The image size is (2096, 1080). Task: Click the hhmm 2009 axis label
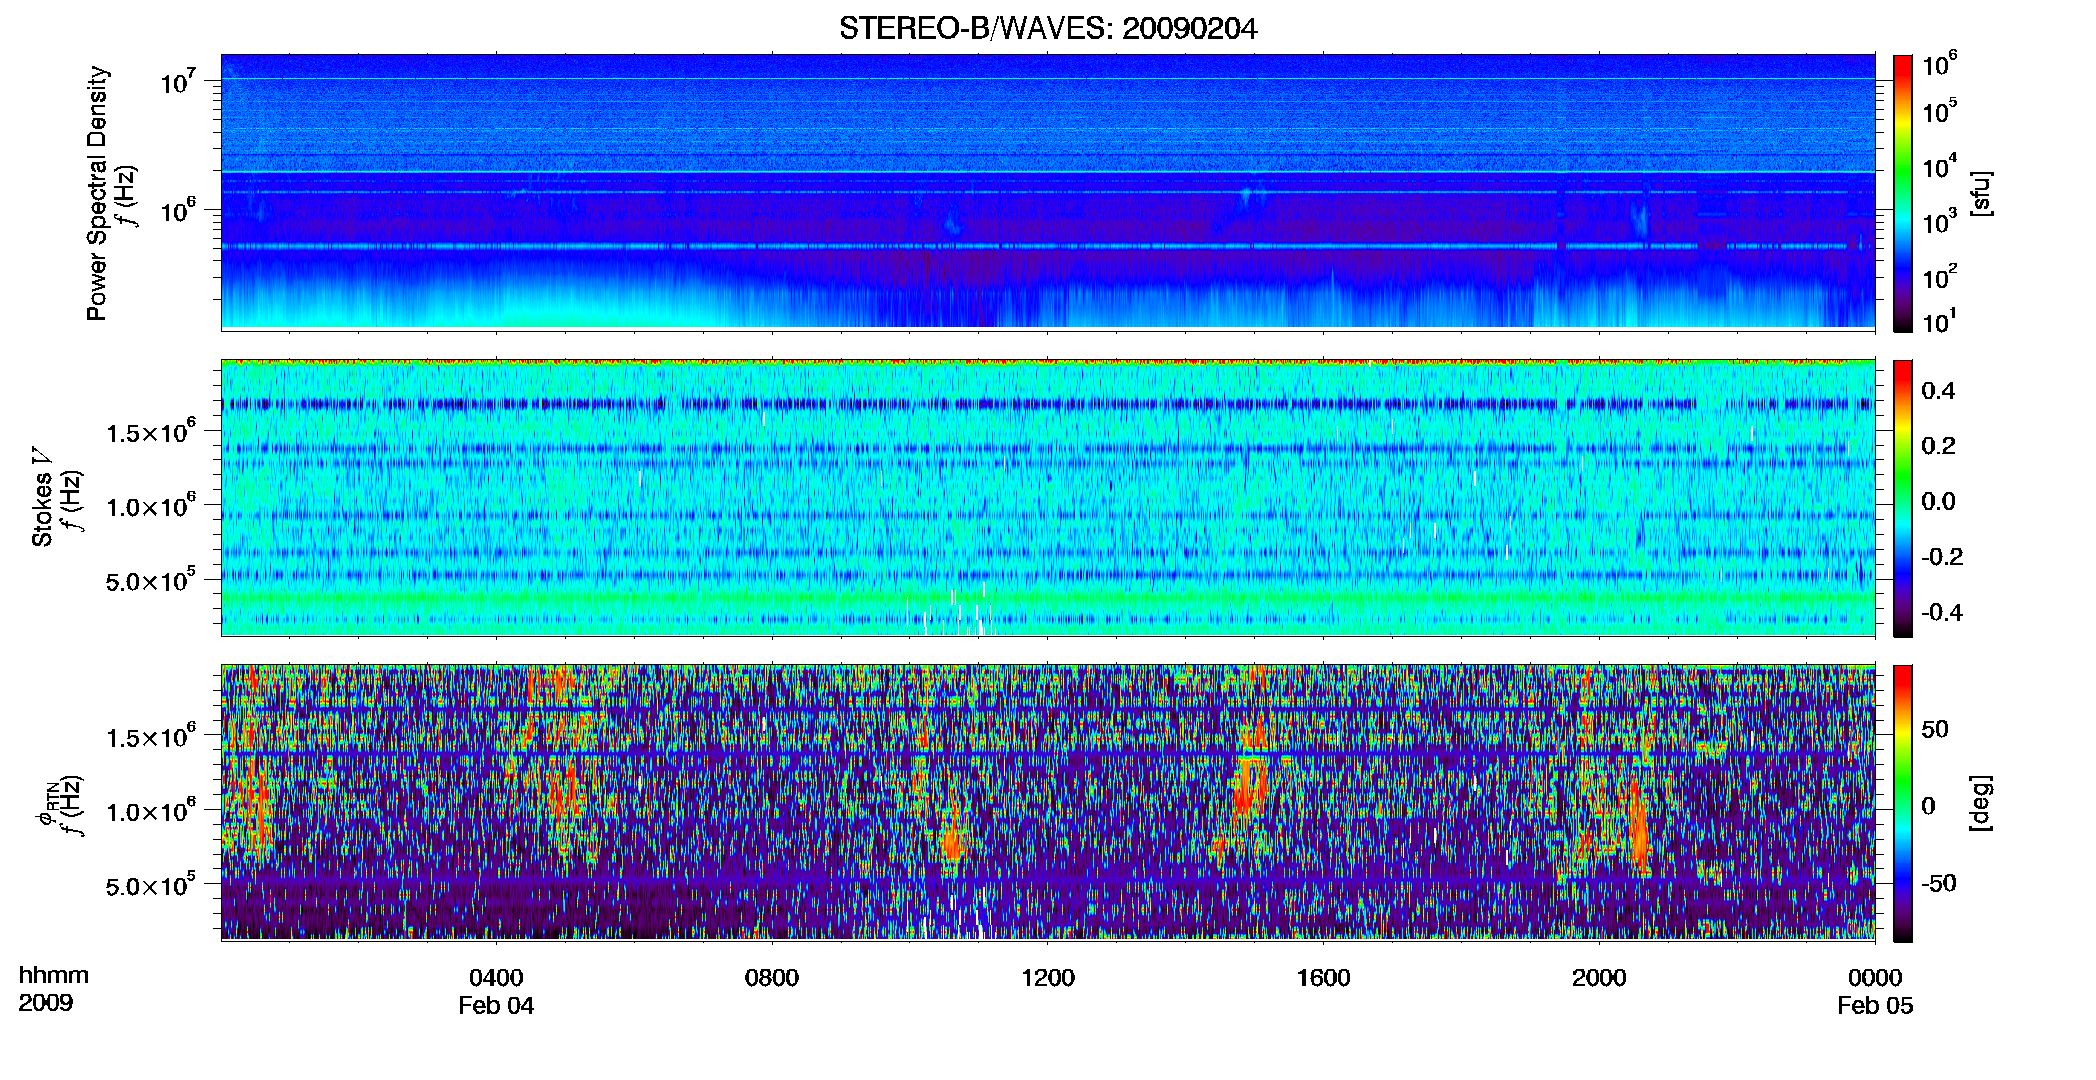[53, 988]
